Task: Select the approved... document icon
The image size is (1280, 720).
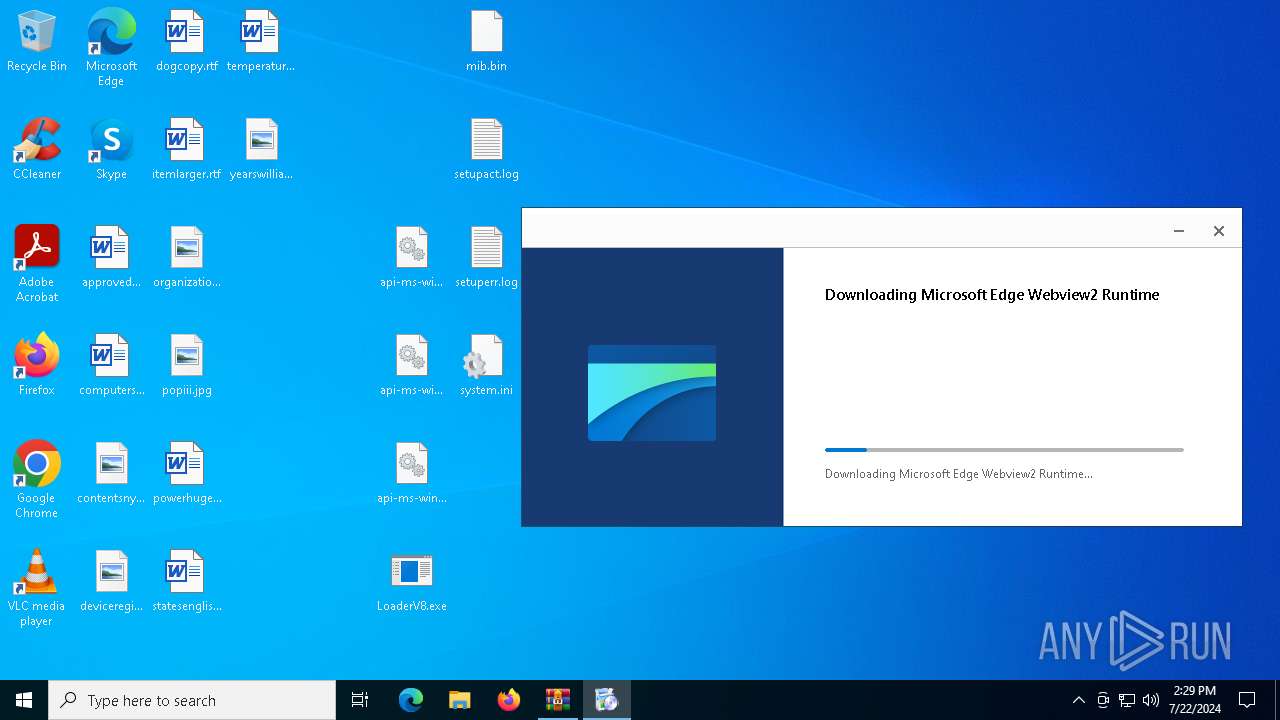Action: pos(111,257)
